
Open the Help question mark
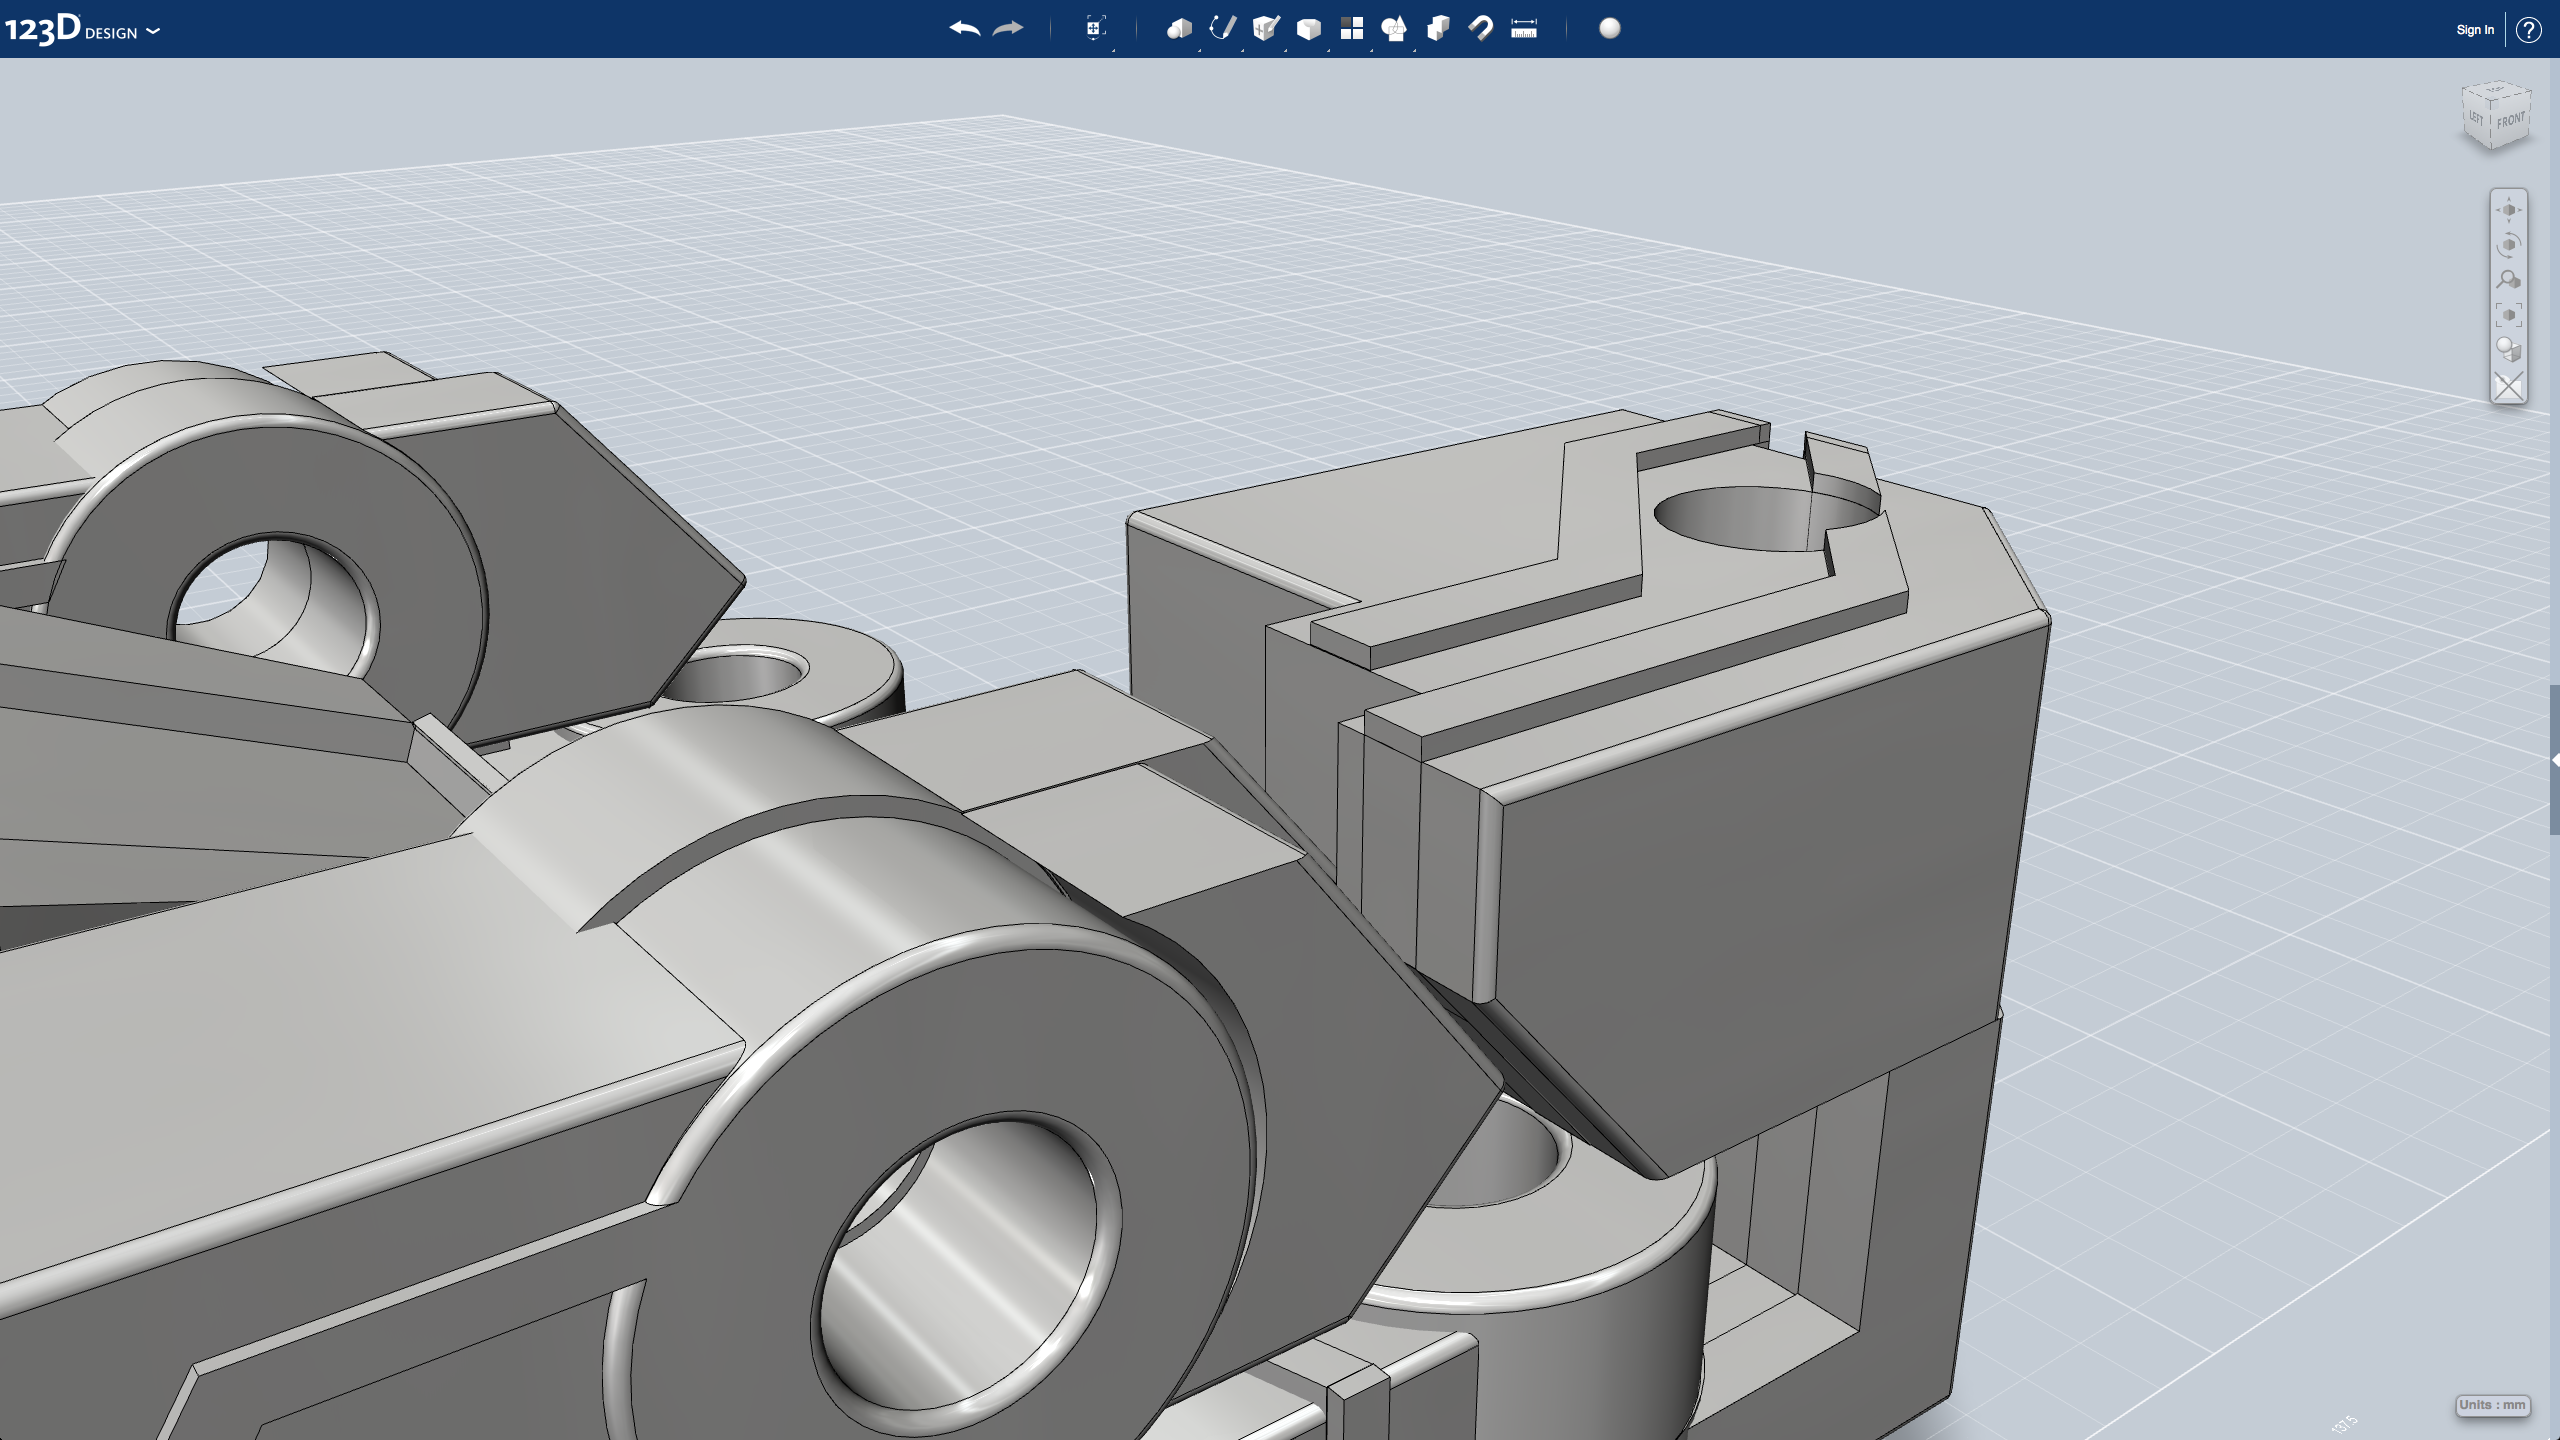(x=2529, y=30)
